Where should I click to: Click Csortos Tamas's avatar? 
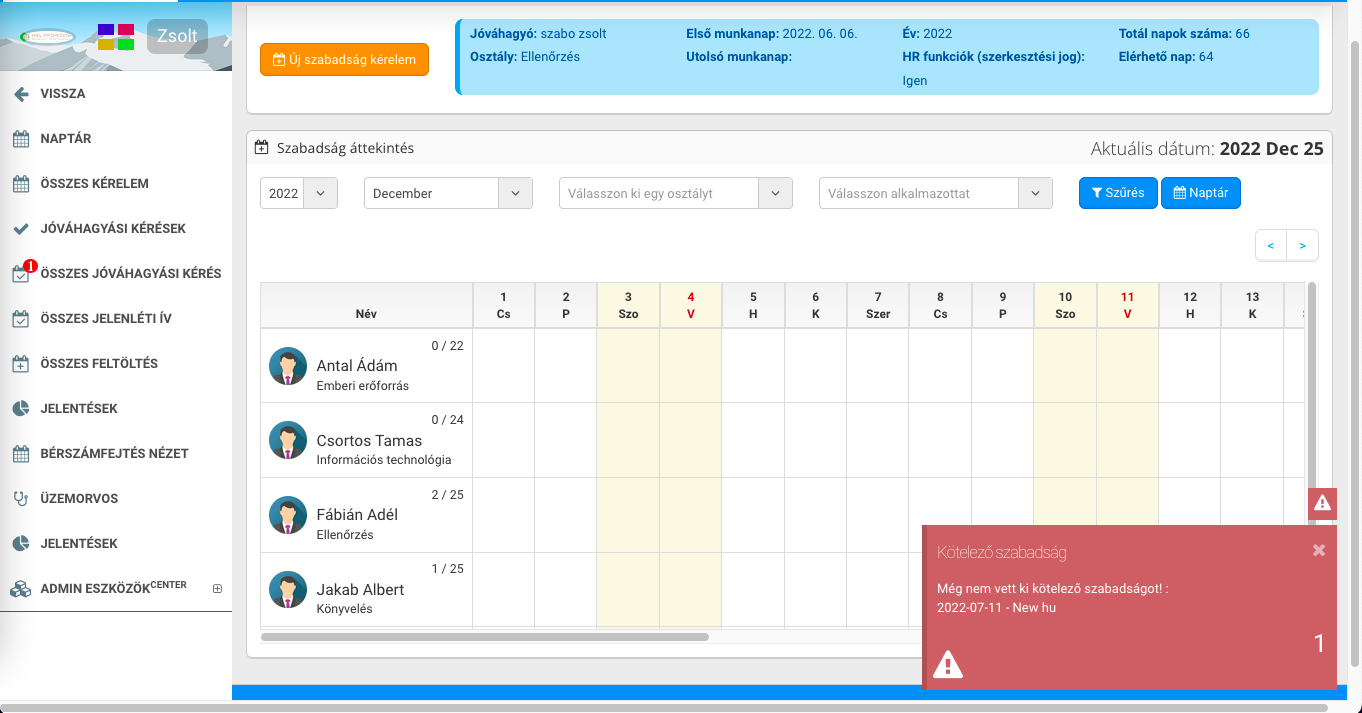tap(288, 440)
